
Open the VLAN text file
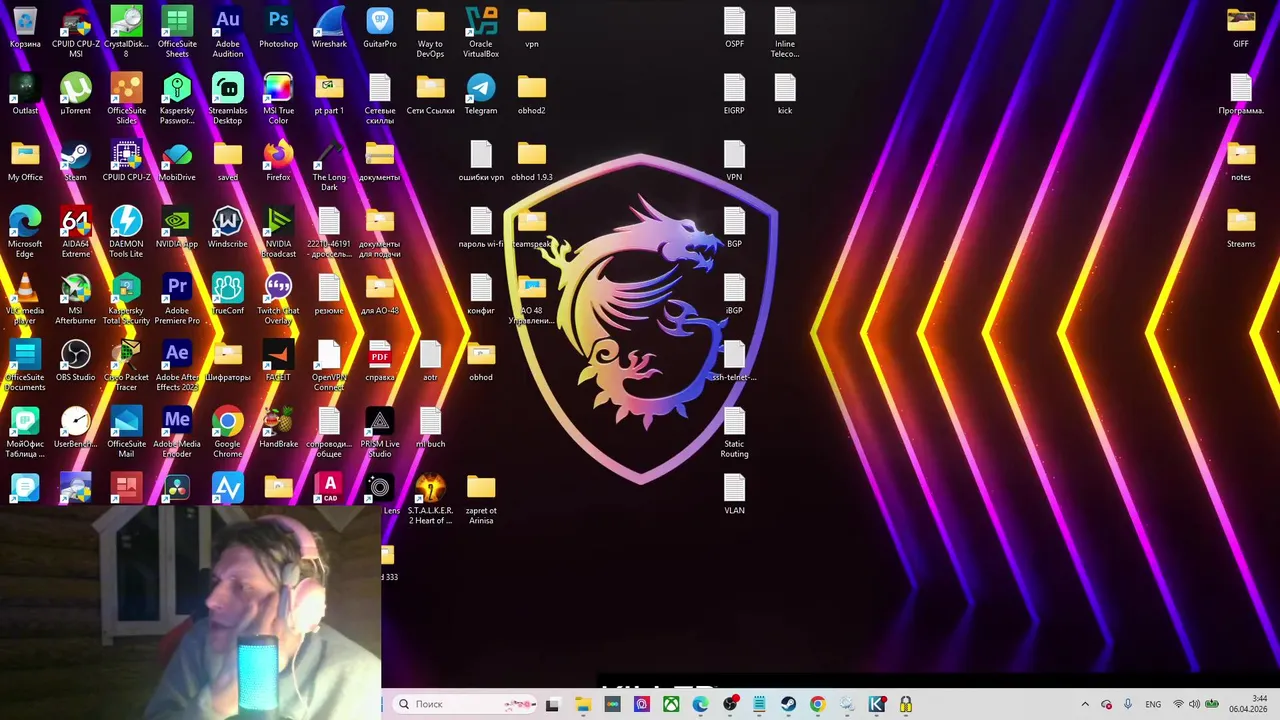(734, 495)
